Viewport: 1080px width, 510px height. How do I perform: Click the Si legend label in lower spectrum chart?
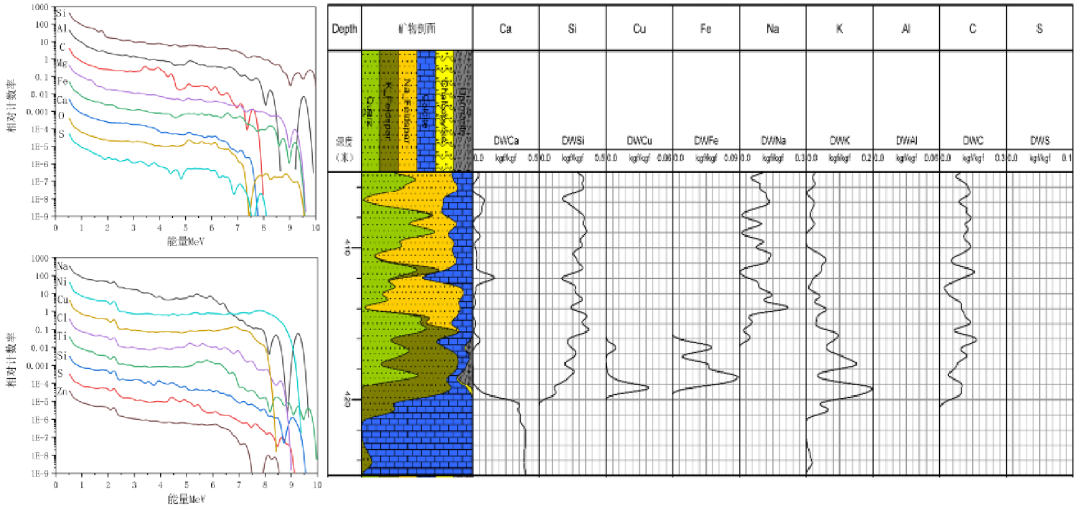point(63,356)
